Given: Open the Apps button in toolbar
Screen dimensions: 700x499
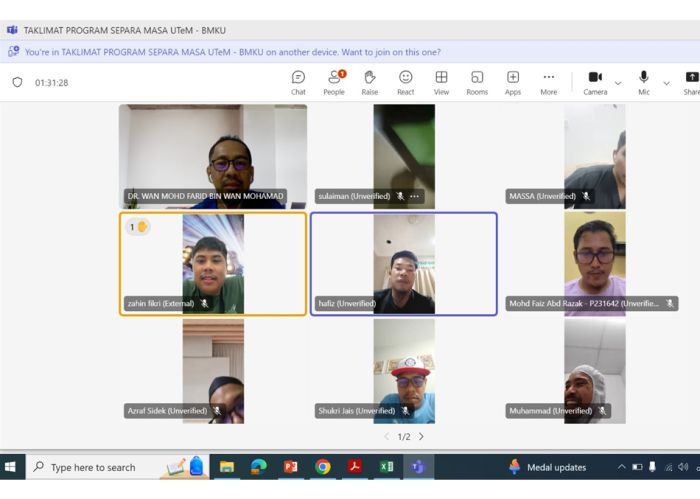Looking at the screenshot, I should [x=512, y=82].
